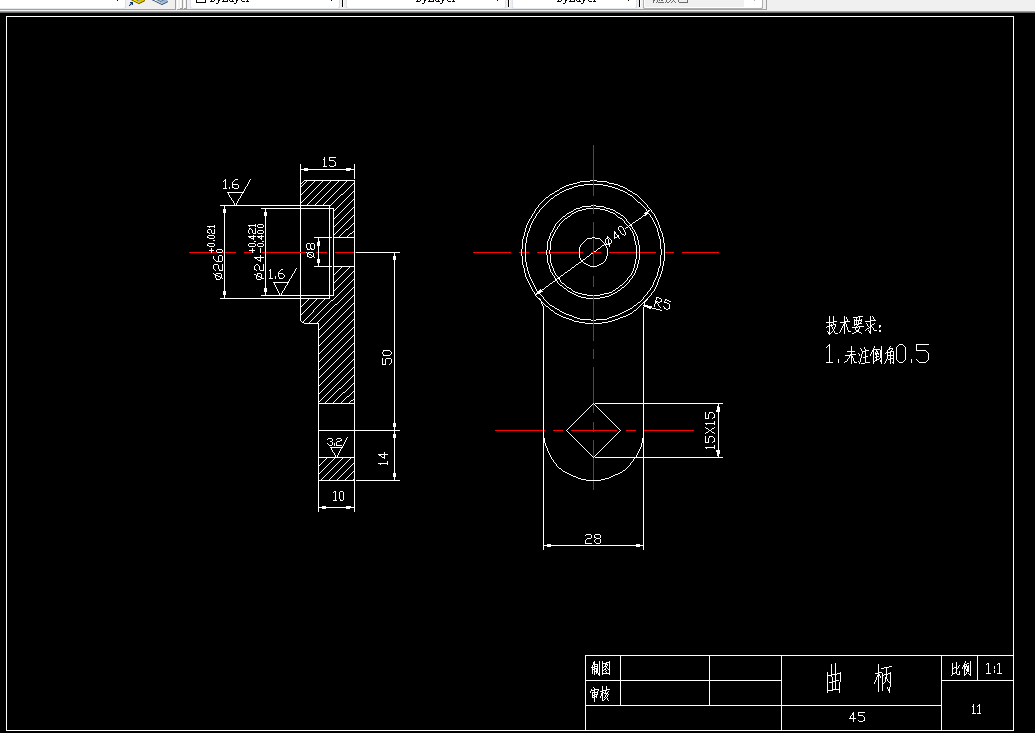1035x733 pixels.
Task: Select the 15 width dimension text
Action: point(329,162)
